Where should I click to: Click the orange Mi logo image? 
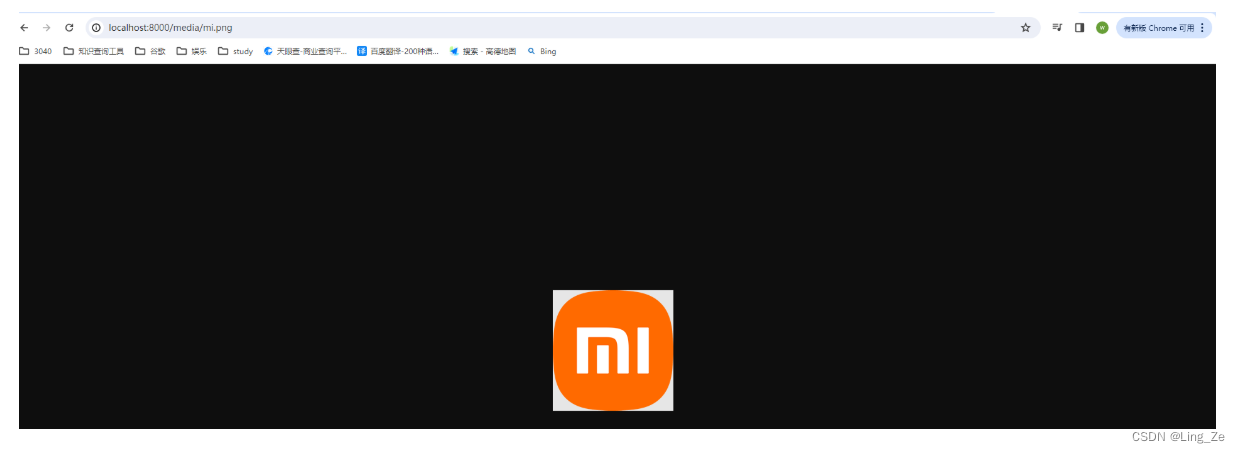613,350
